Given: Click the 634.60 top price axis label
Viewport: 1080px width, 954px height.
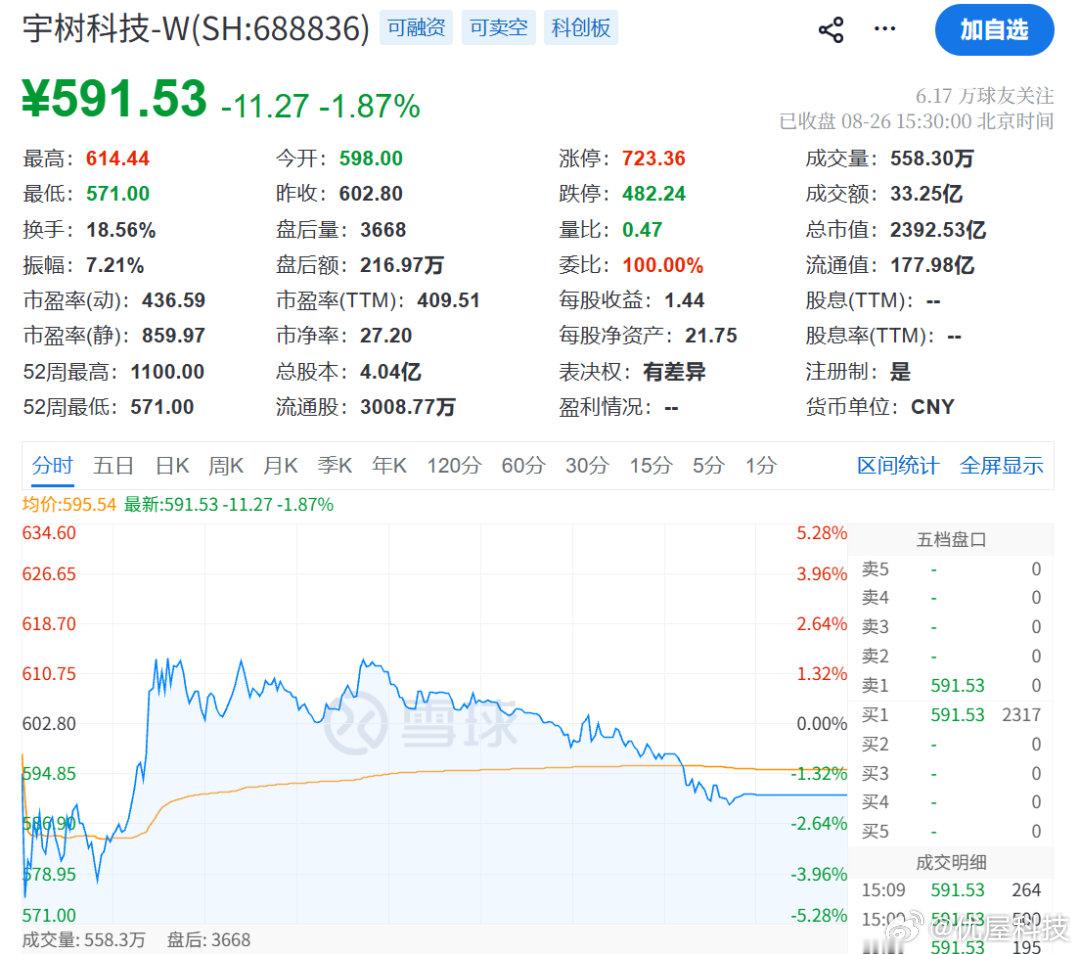Looking at the screenshot, I should (49, 533).
